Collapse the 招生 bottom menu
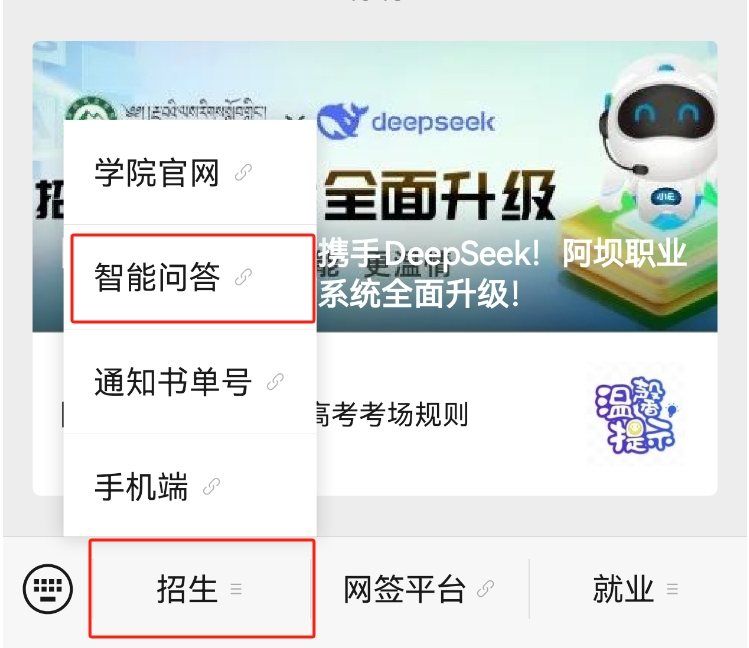Screen dimensions: 749x648 tap(201, 589)
